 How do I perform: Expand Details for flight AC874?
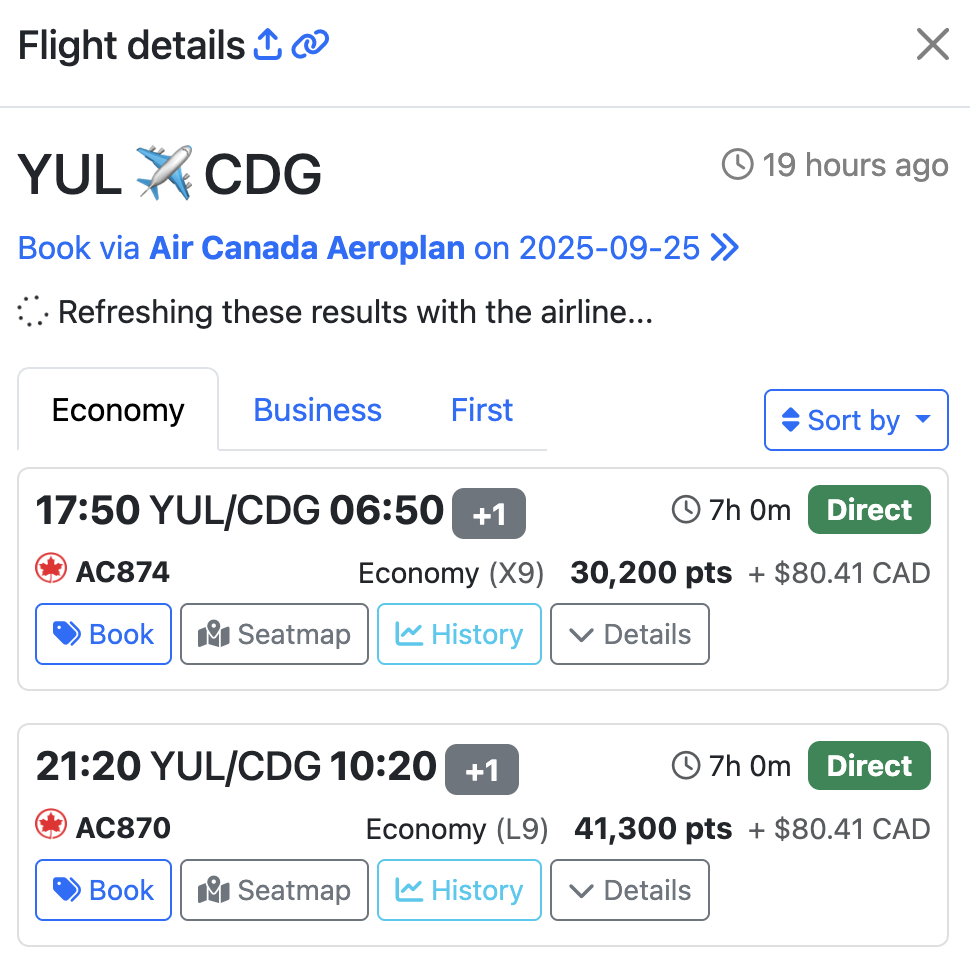(630, 634)
